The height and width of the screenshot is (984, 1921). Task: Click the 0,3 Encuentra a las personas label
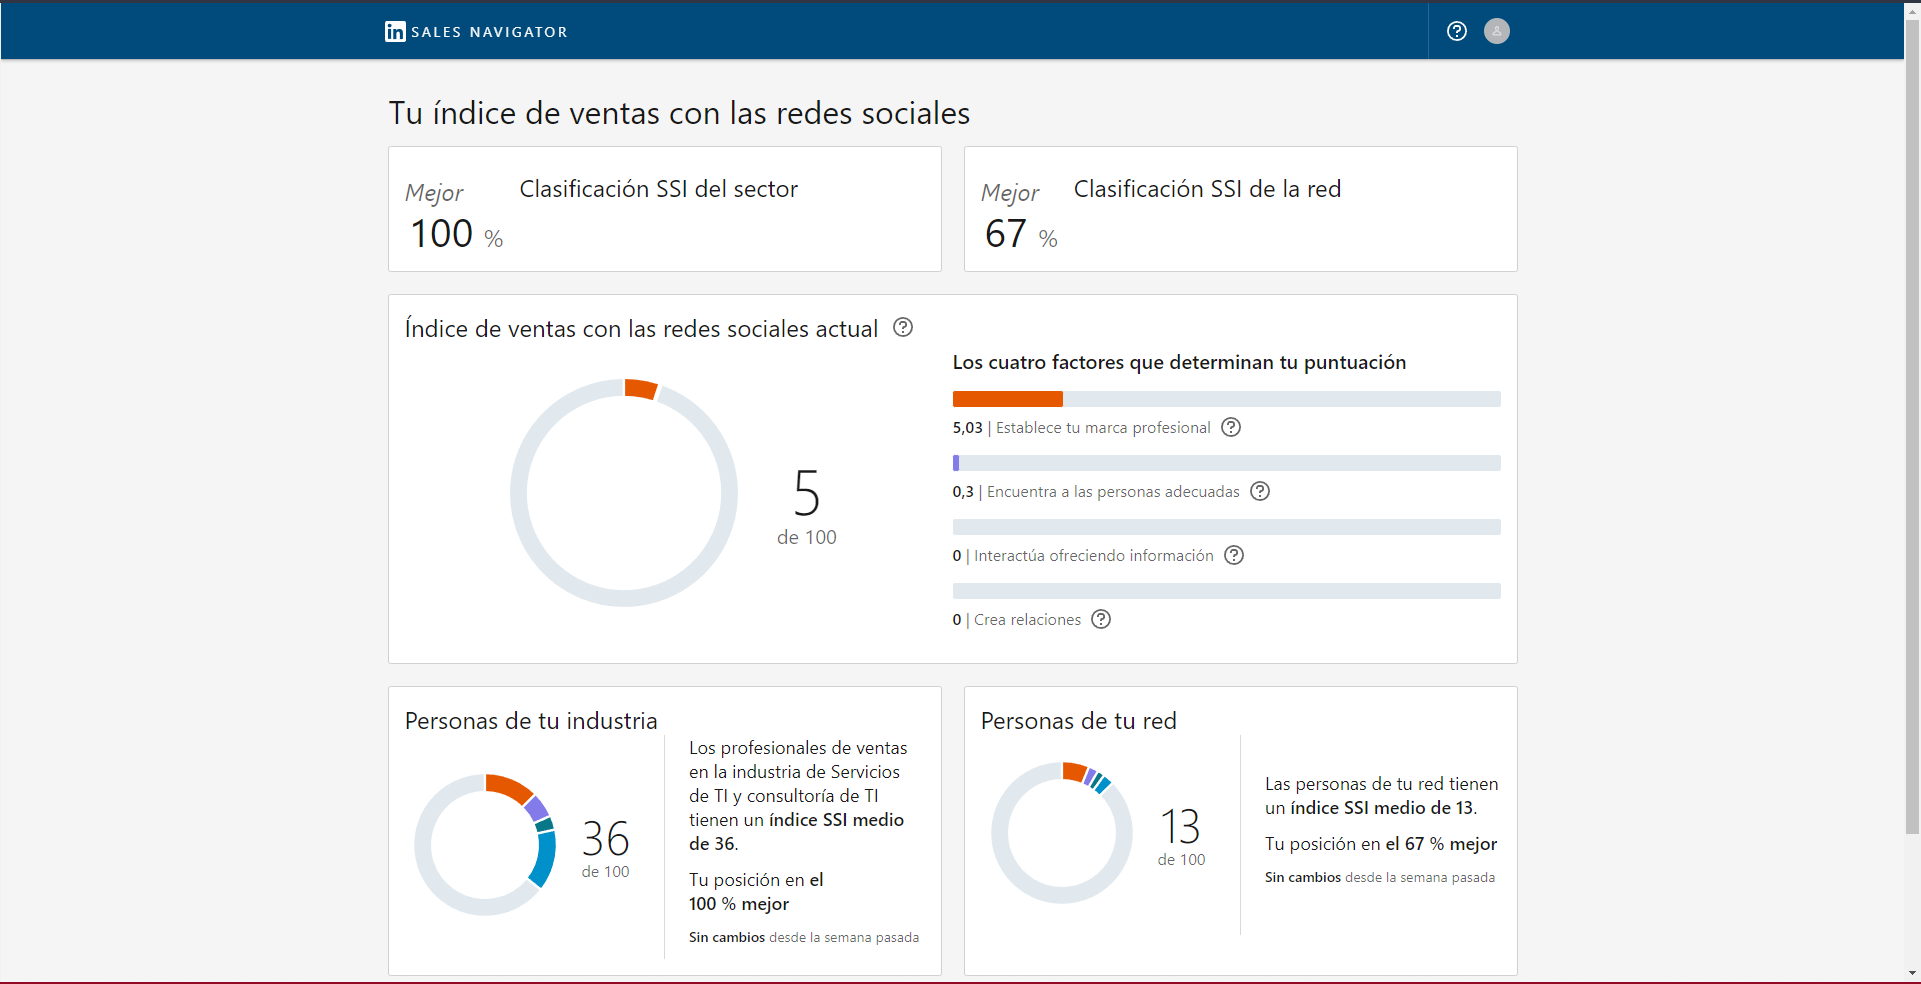tap(1096, 492)
